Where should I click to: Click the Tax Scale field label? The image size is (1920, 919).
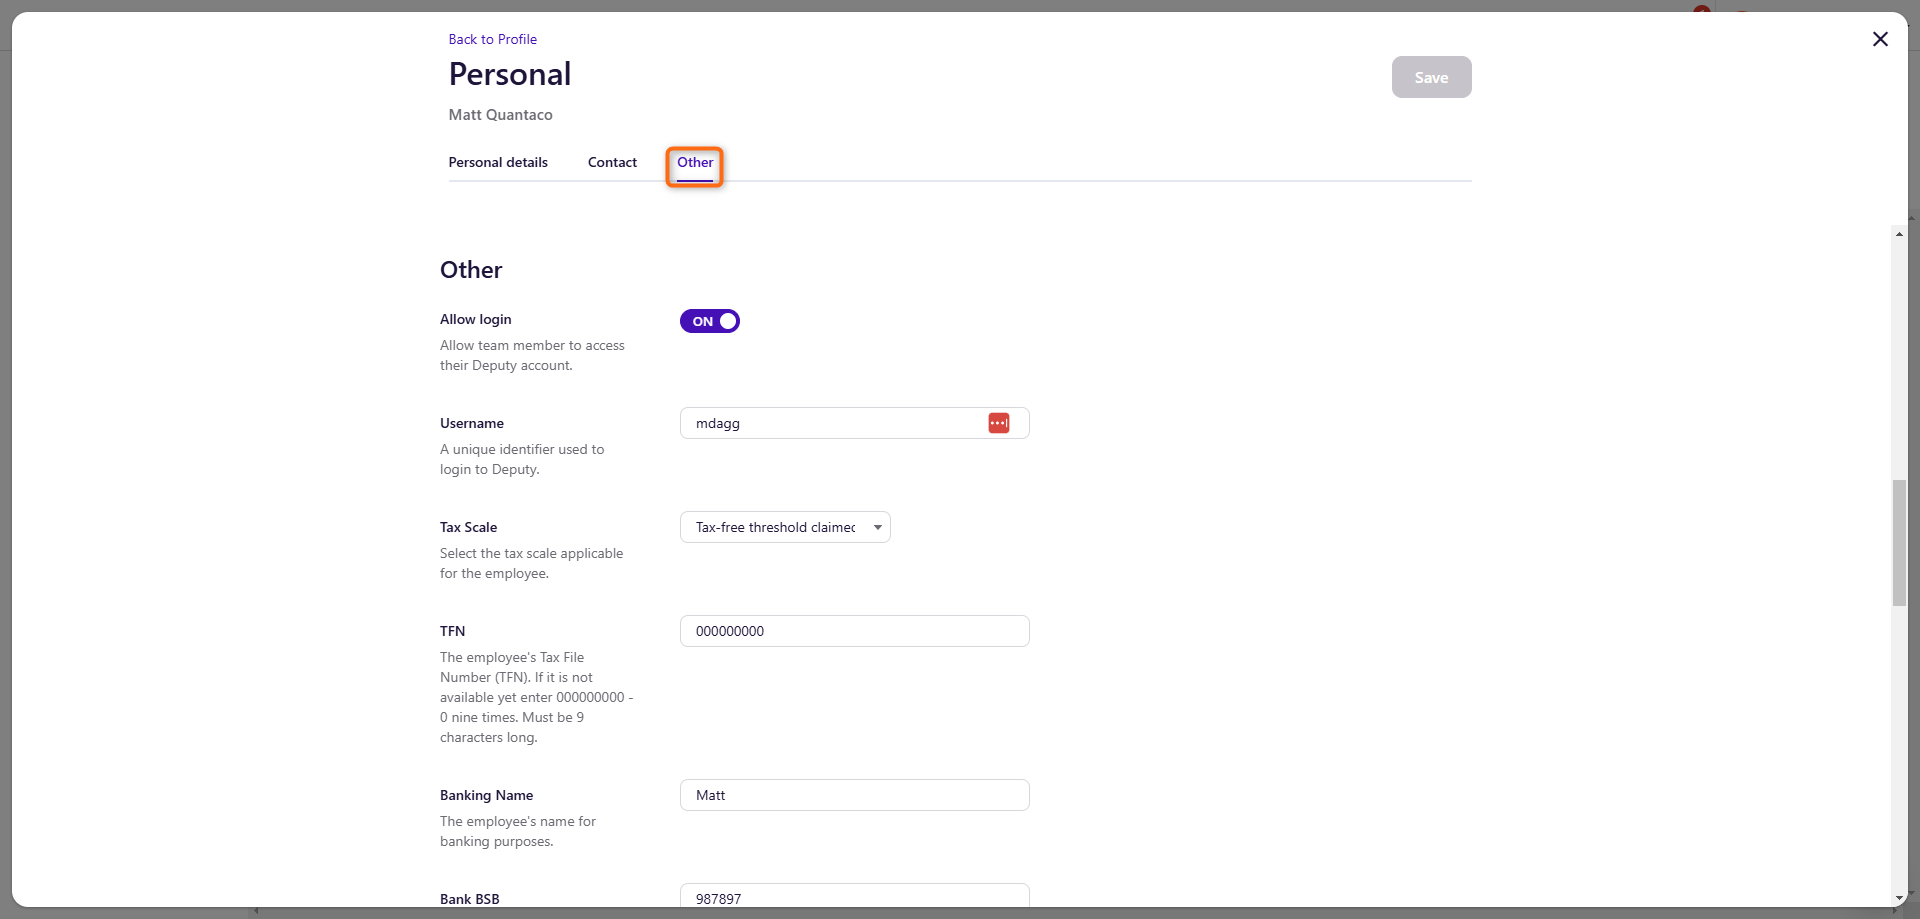point(468,527)
